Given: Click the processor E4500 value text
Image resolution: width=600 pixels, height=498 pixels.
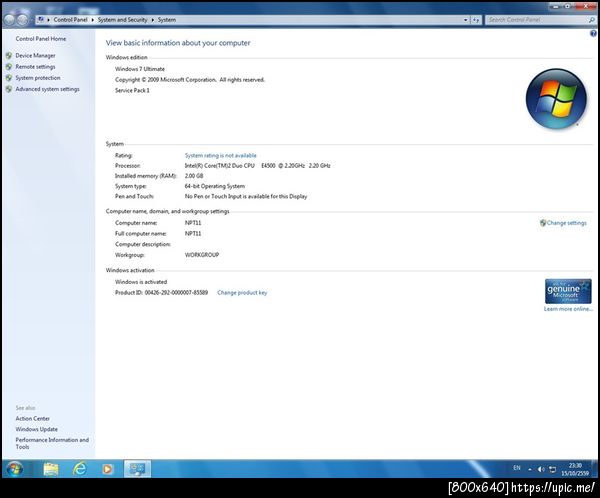Looking at the screenshot, I should 258,166.
